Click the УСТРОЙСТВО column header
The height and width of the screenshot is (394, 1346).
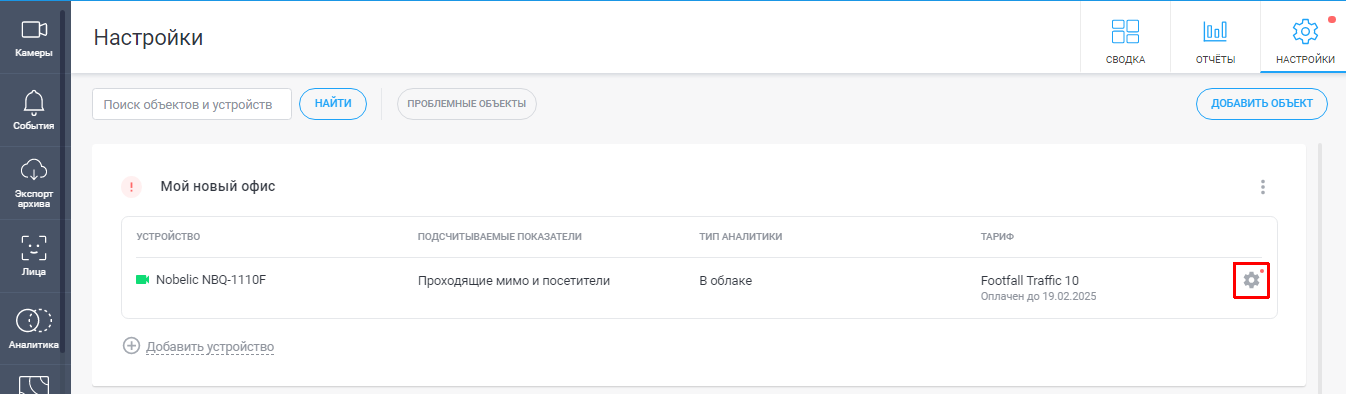[x=169, y=237]
